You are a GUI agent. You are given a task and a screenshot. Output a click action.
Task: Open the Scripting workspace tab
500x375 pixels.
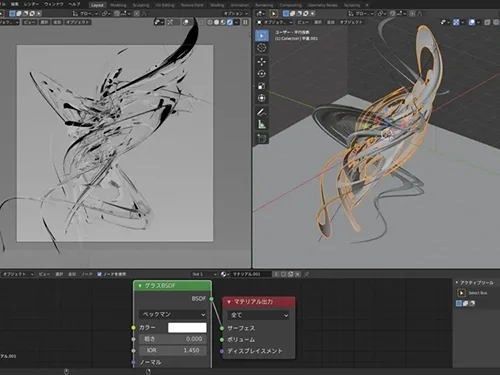click(352, 5)
